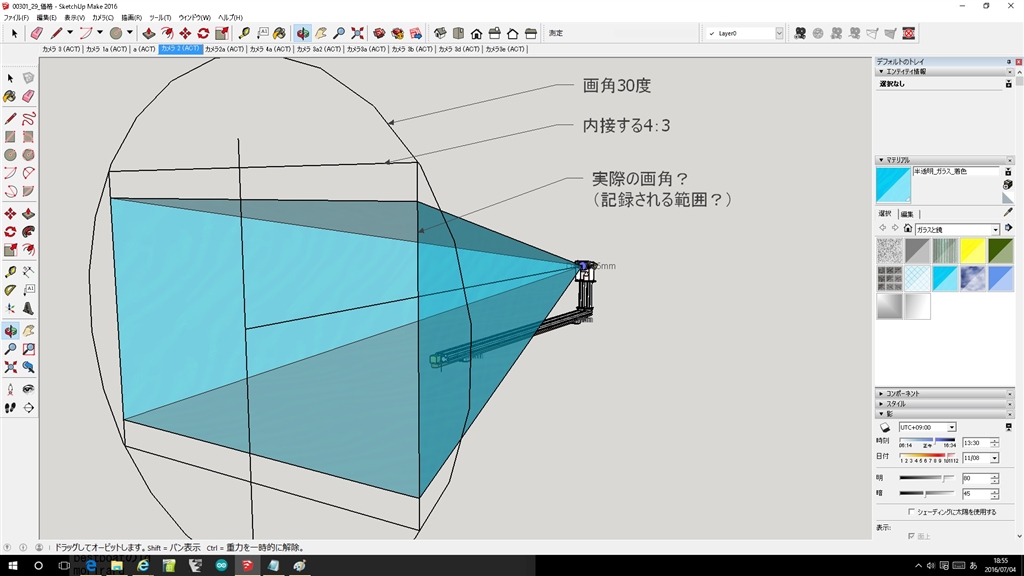Open the Arc tool dropdown arrow
This screenshot has width=1024, height=576.
[100, 33]
